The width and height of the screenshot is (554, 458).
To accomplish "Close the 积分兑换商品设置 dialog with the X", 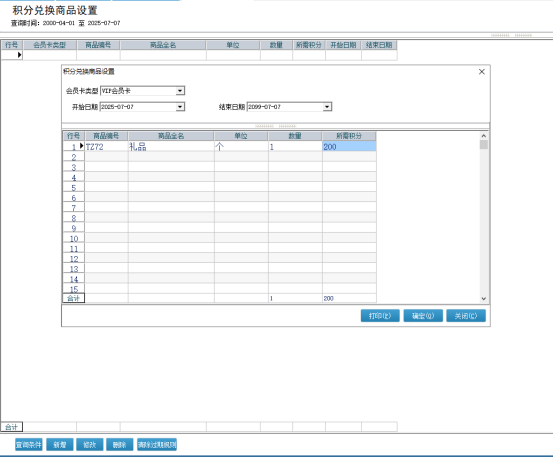I will 482,72.
